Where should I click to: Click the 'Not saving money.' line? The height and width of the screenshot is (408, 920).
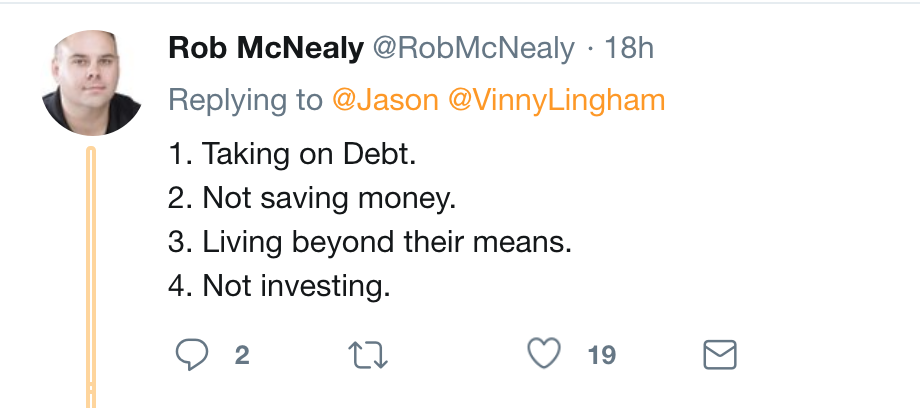tap(311, 198)
